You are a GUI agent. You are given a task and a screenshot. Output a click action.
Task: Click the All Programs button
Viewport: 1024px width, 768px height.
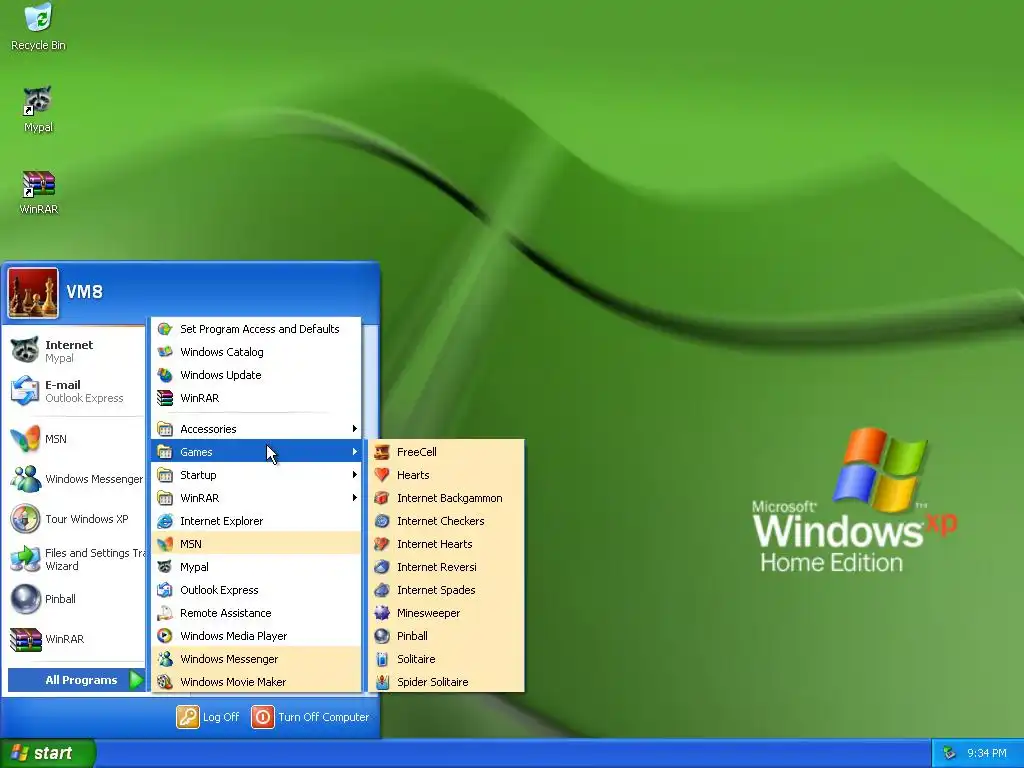pyautogui.click(x=76, y=680)
